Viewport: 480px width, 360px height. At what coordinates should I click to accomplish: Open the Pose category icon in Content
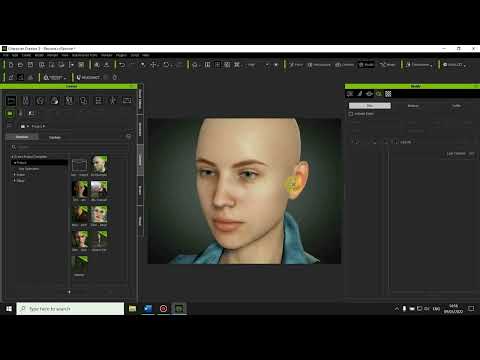click(98, 100)
